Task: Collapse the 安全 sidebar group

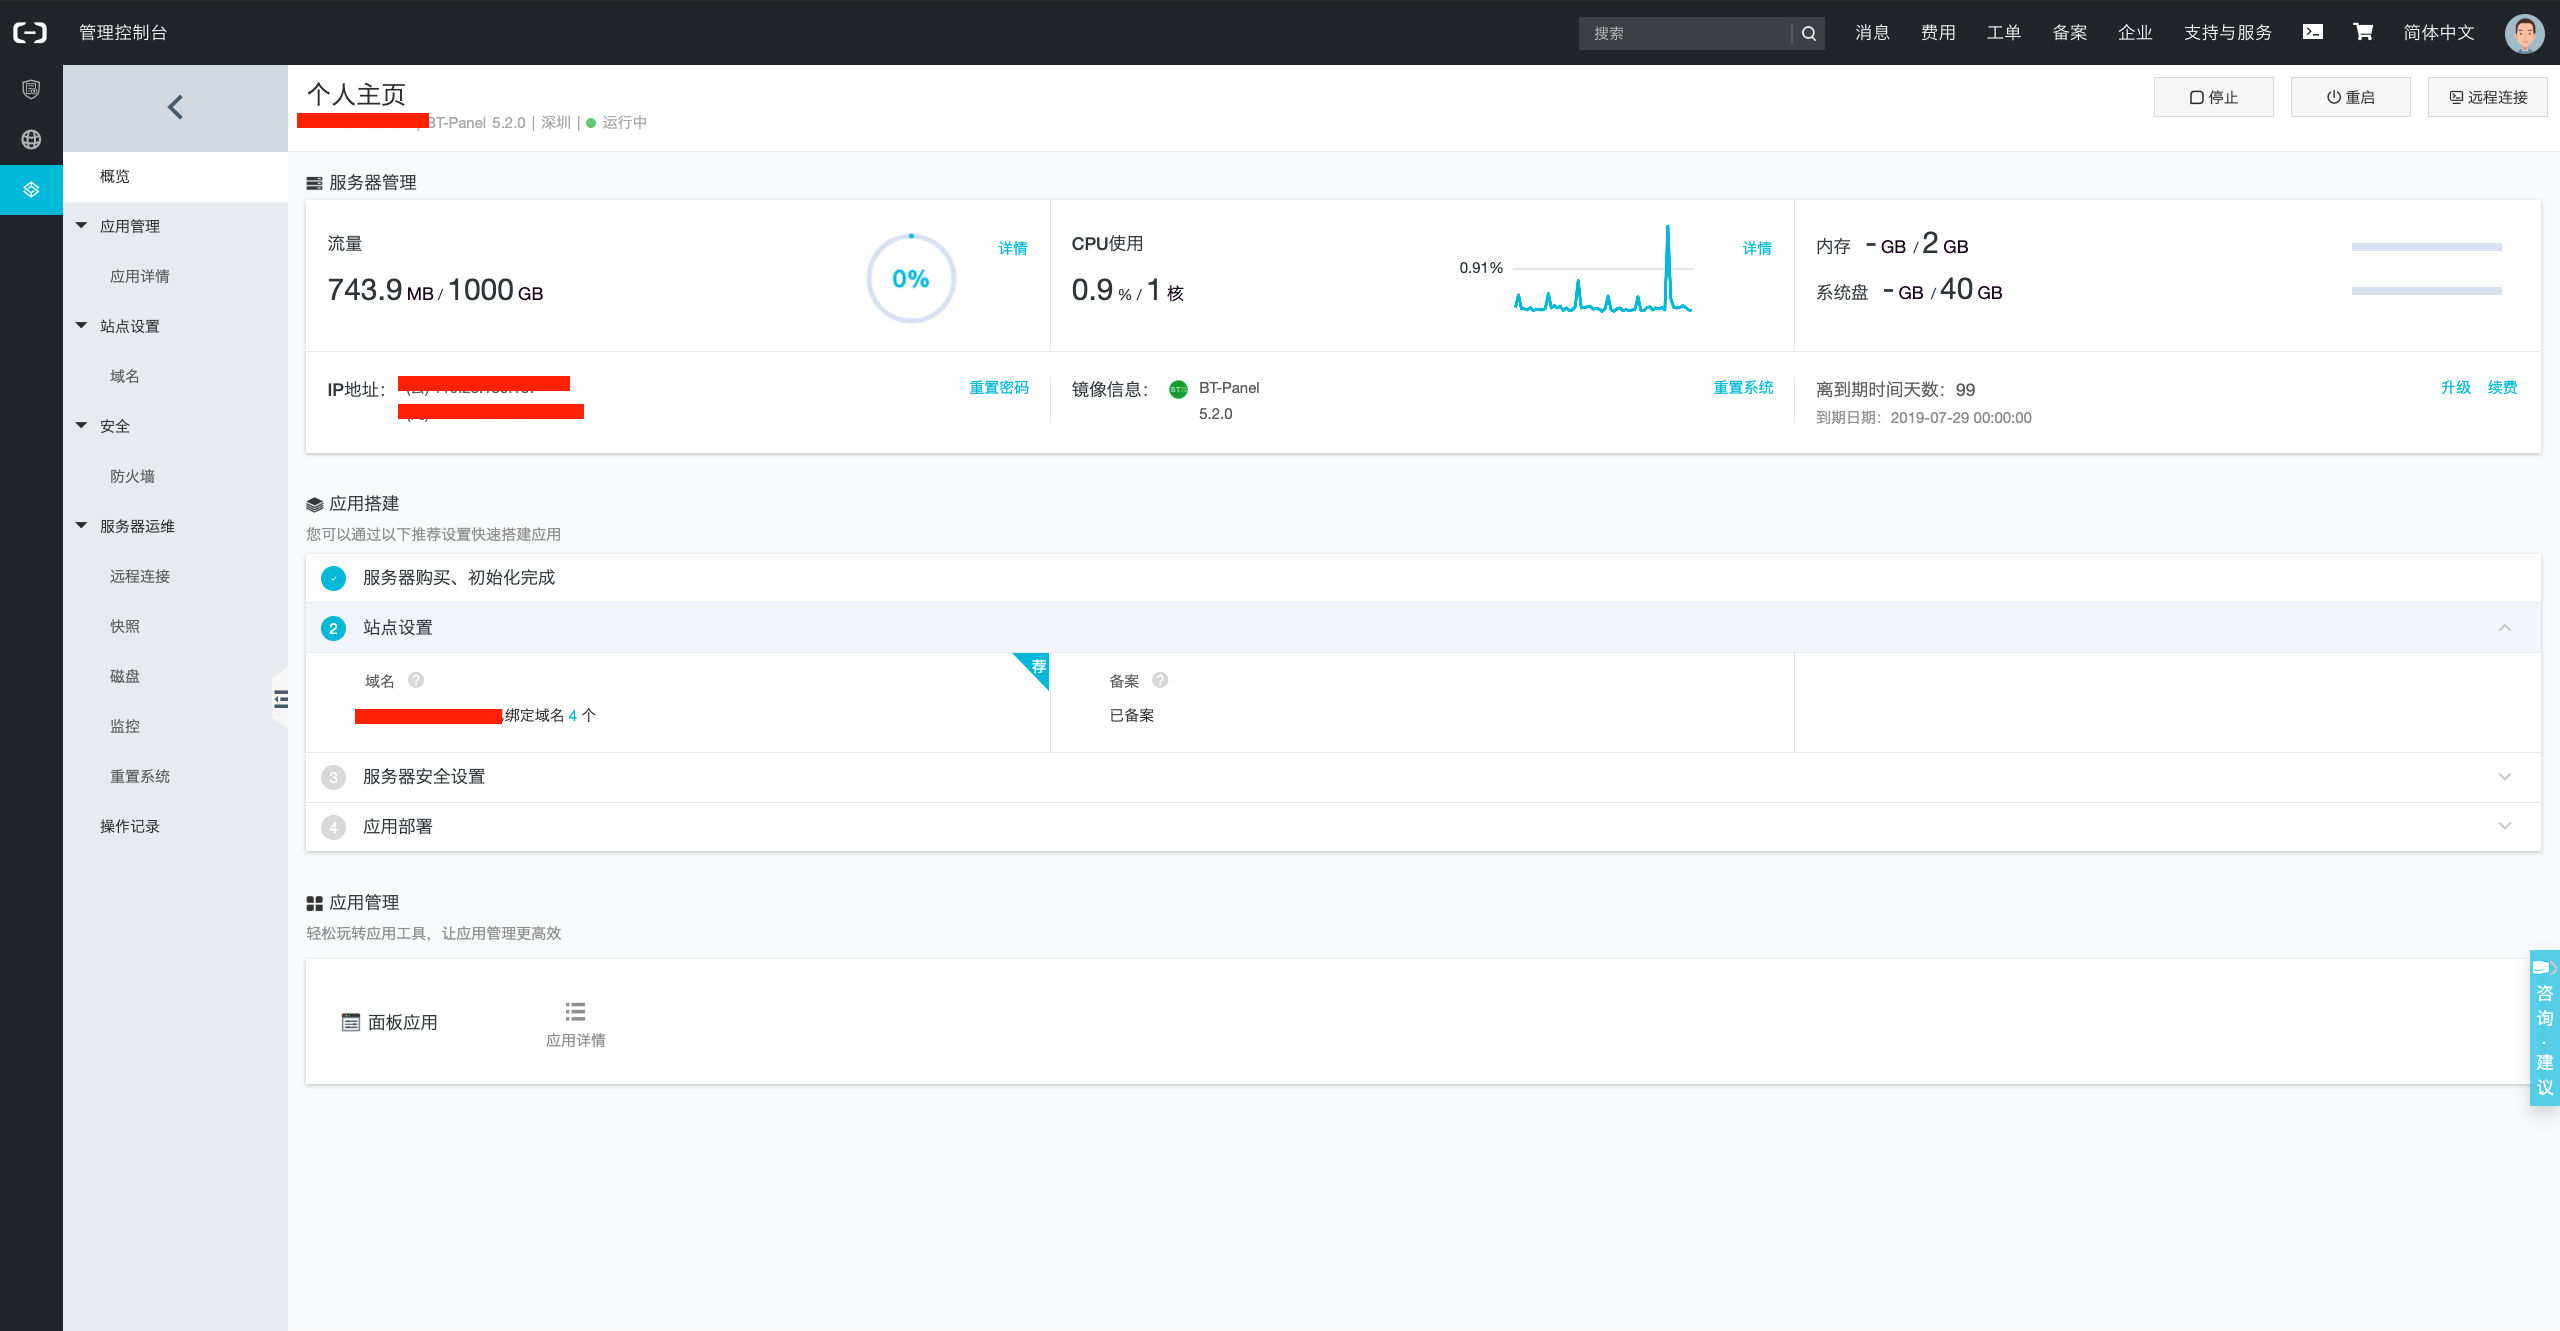Action: [82, 426]
